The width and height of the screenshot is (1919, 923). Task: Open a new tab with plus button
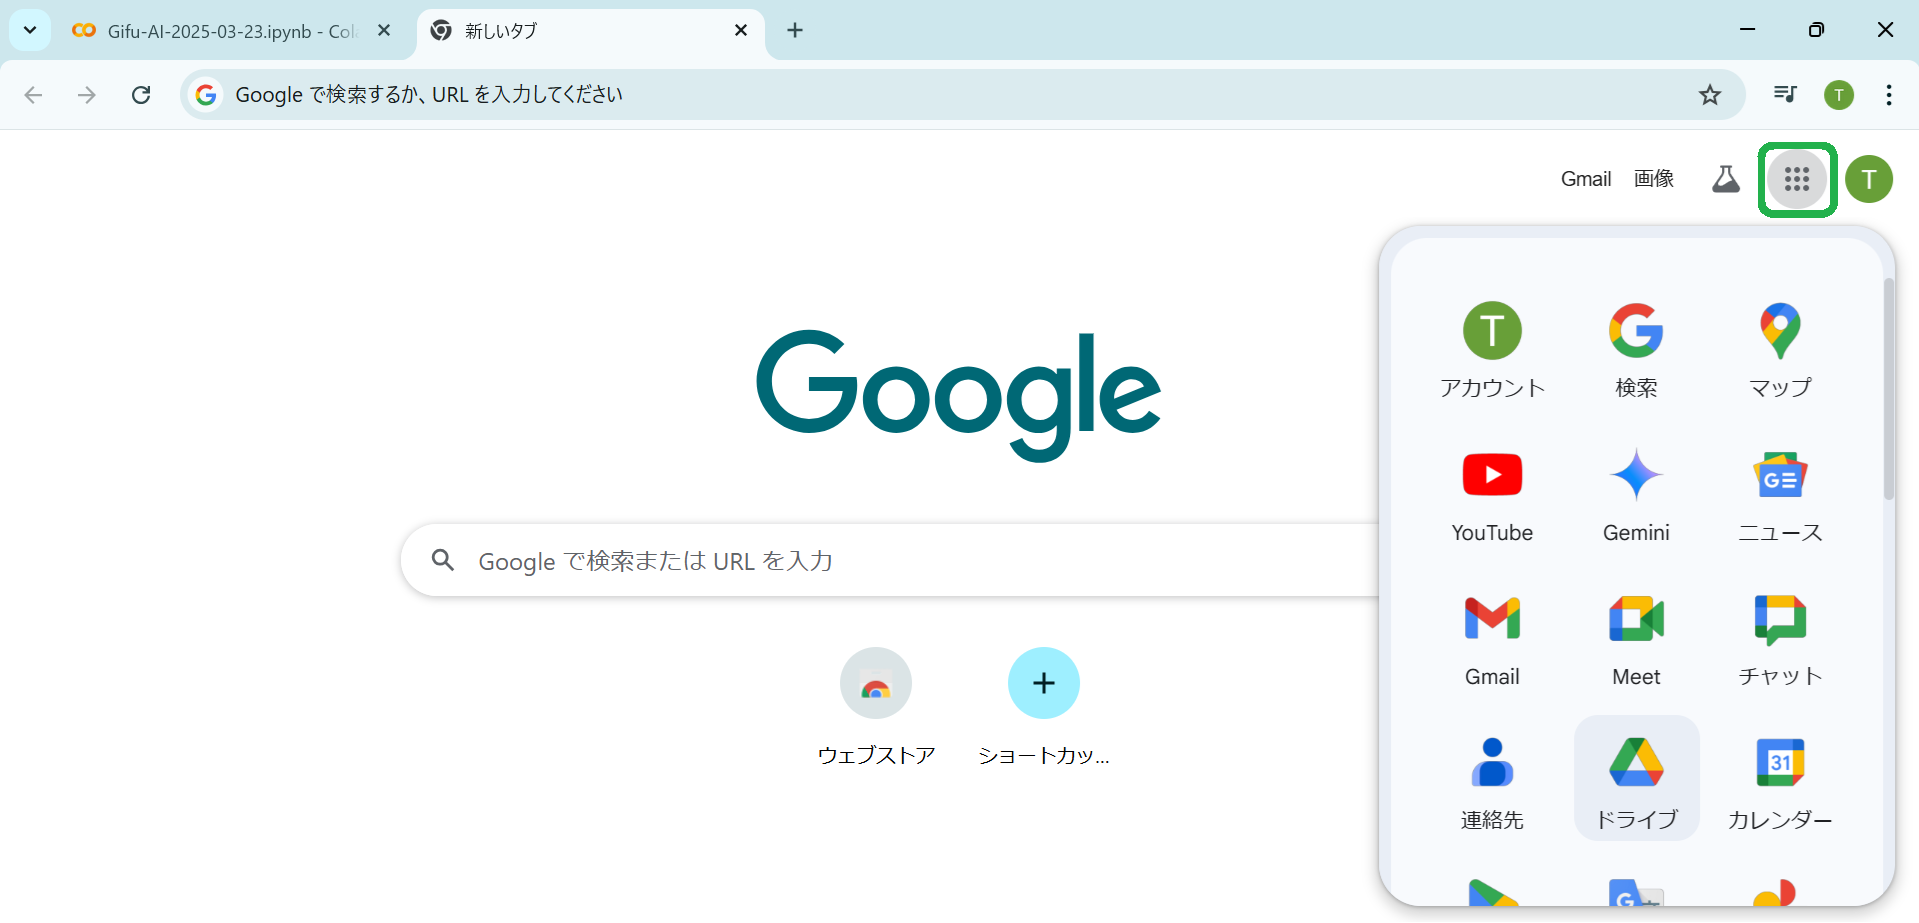pos(795,30)
